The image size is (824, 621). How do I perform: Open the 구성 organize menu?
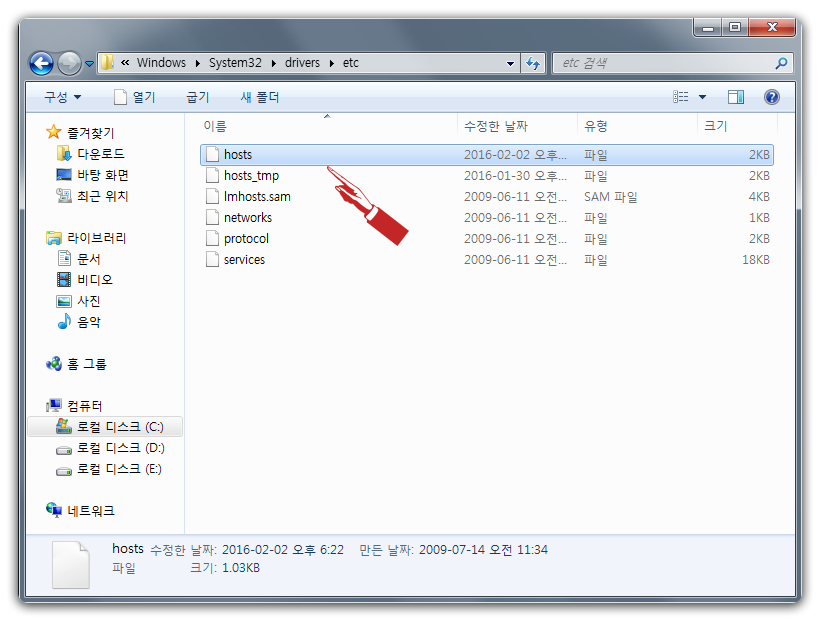[x=63, y=97]
